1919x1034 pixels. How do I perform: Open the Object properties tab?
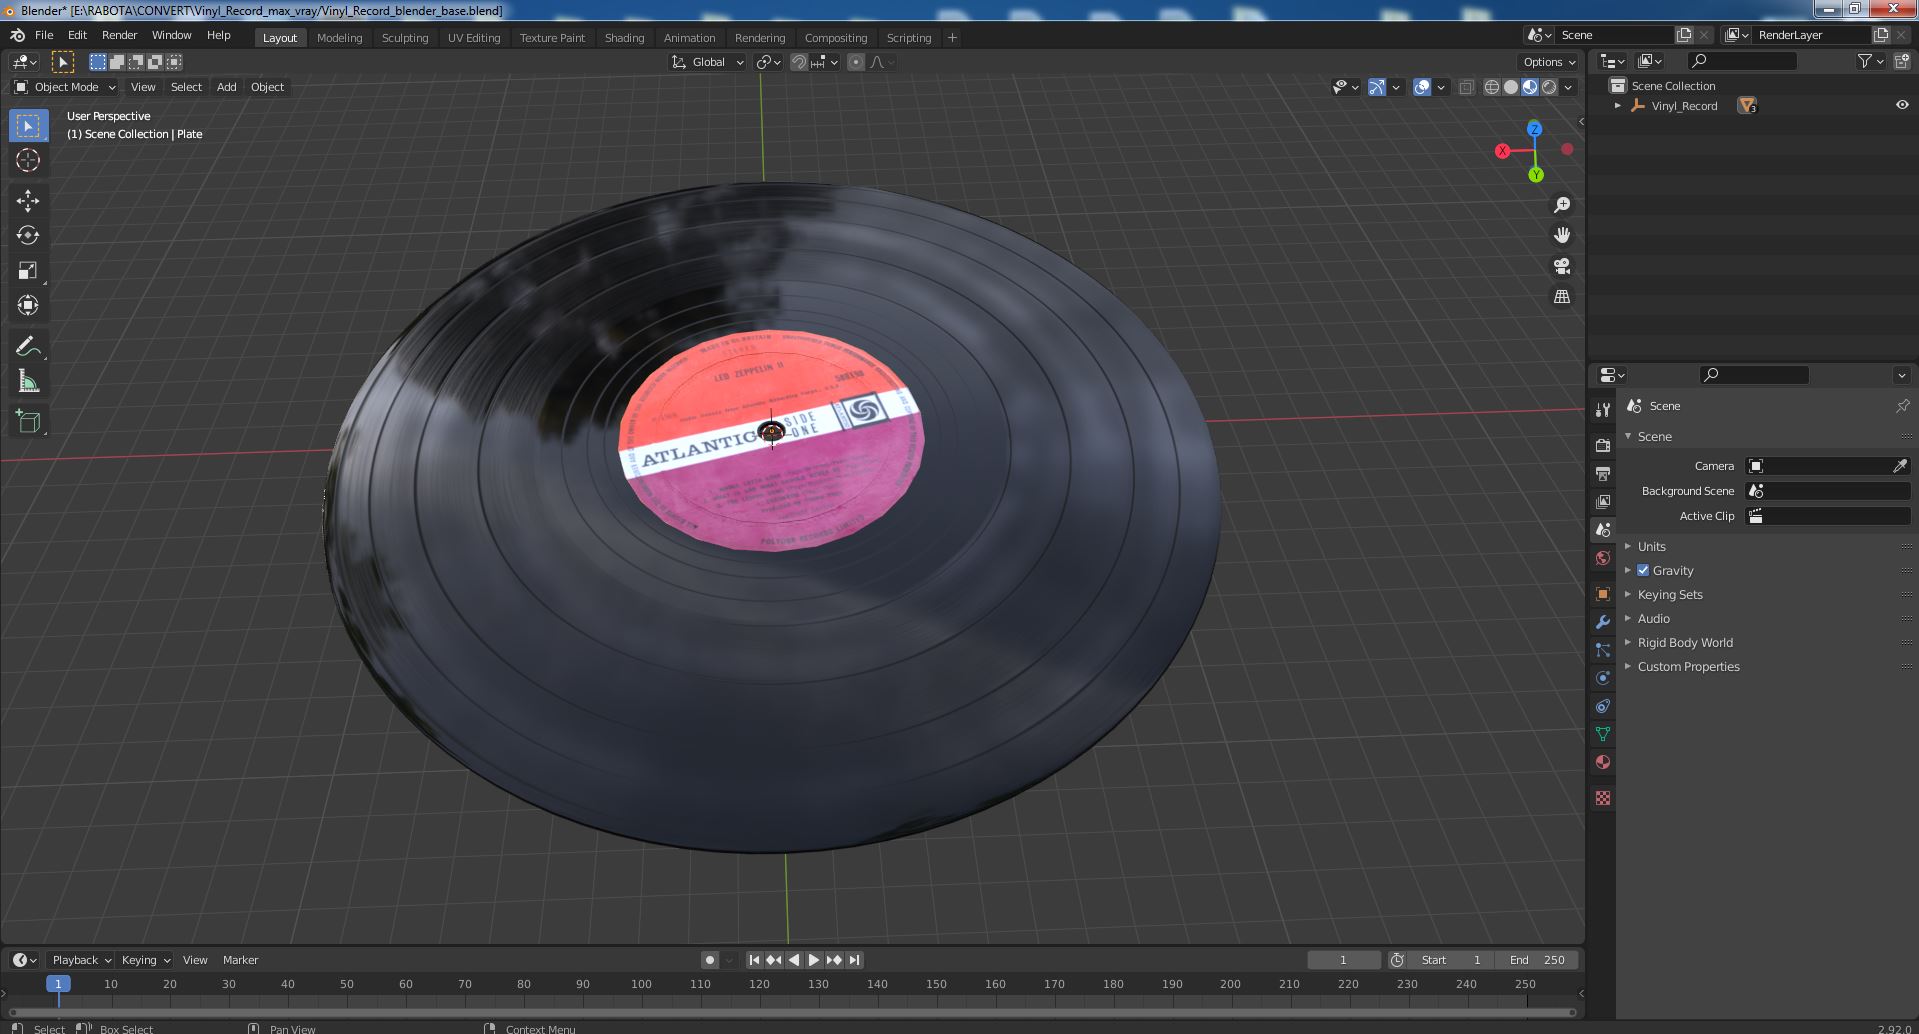pyautogui.click(x=1603, y=594)
